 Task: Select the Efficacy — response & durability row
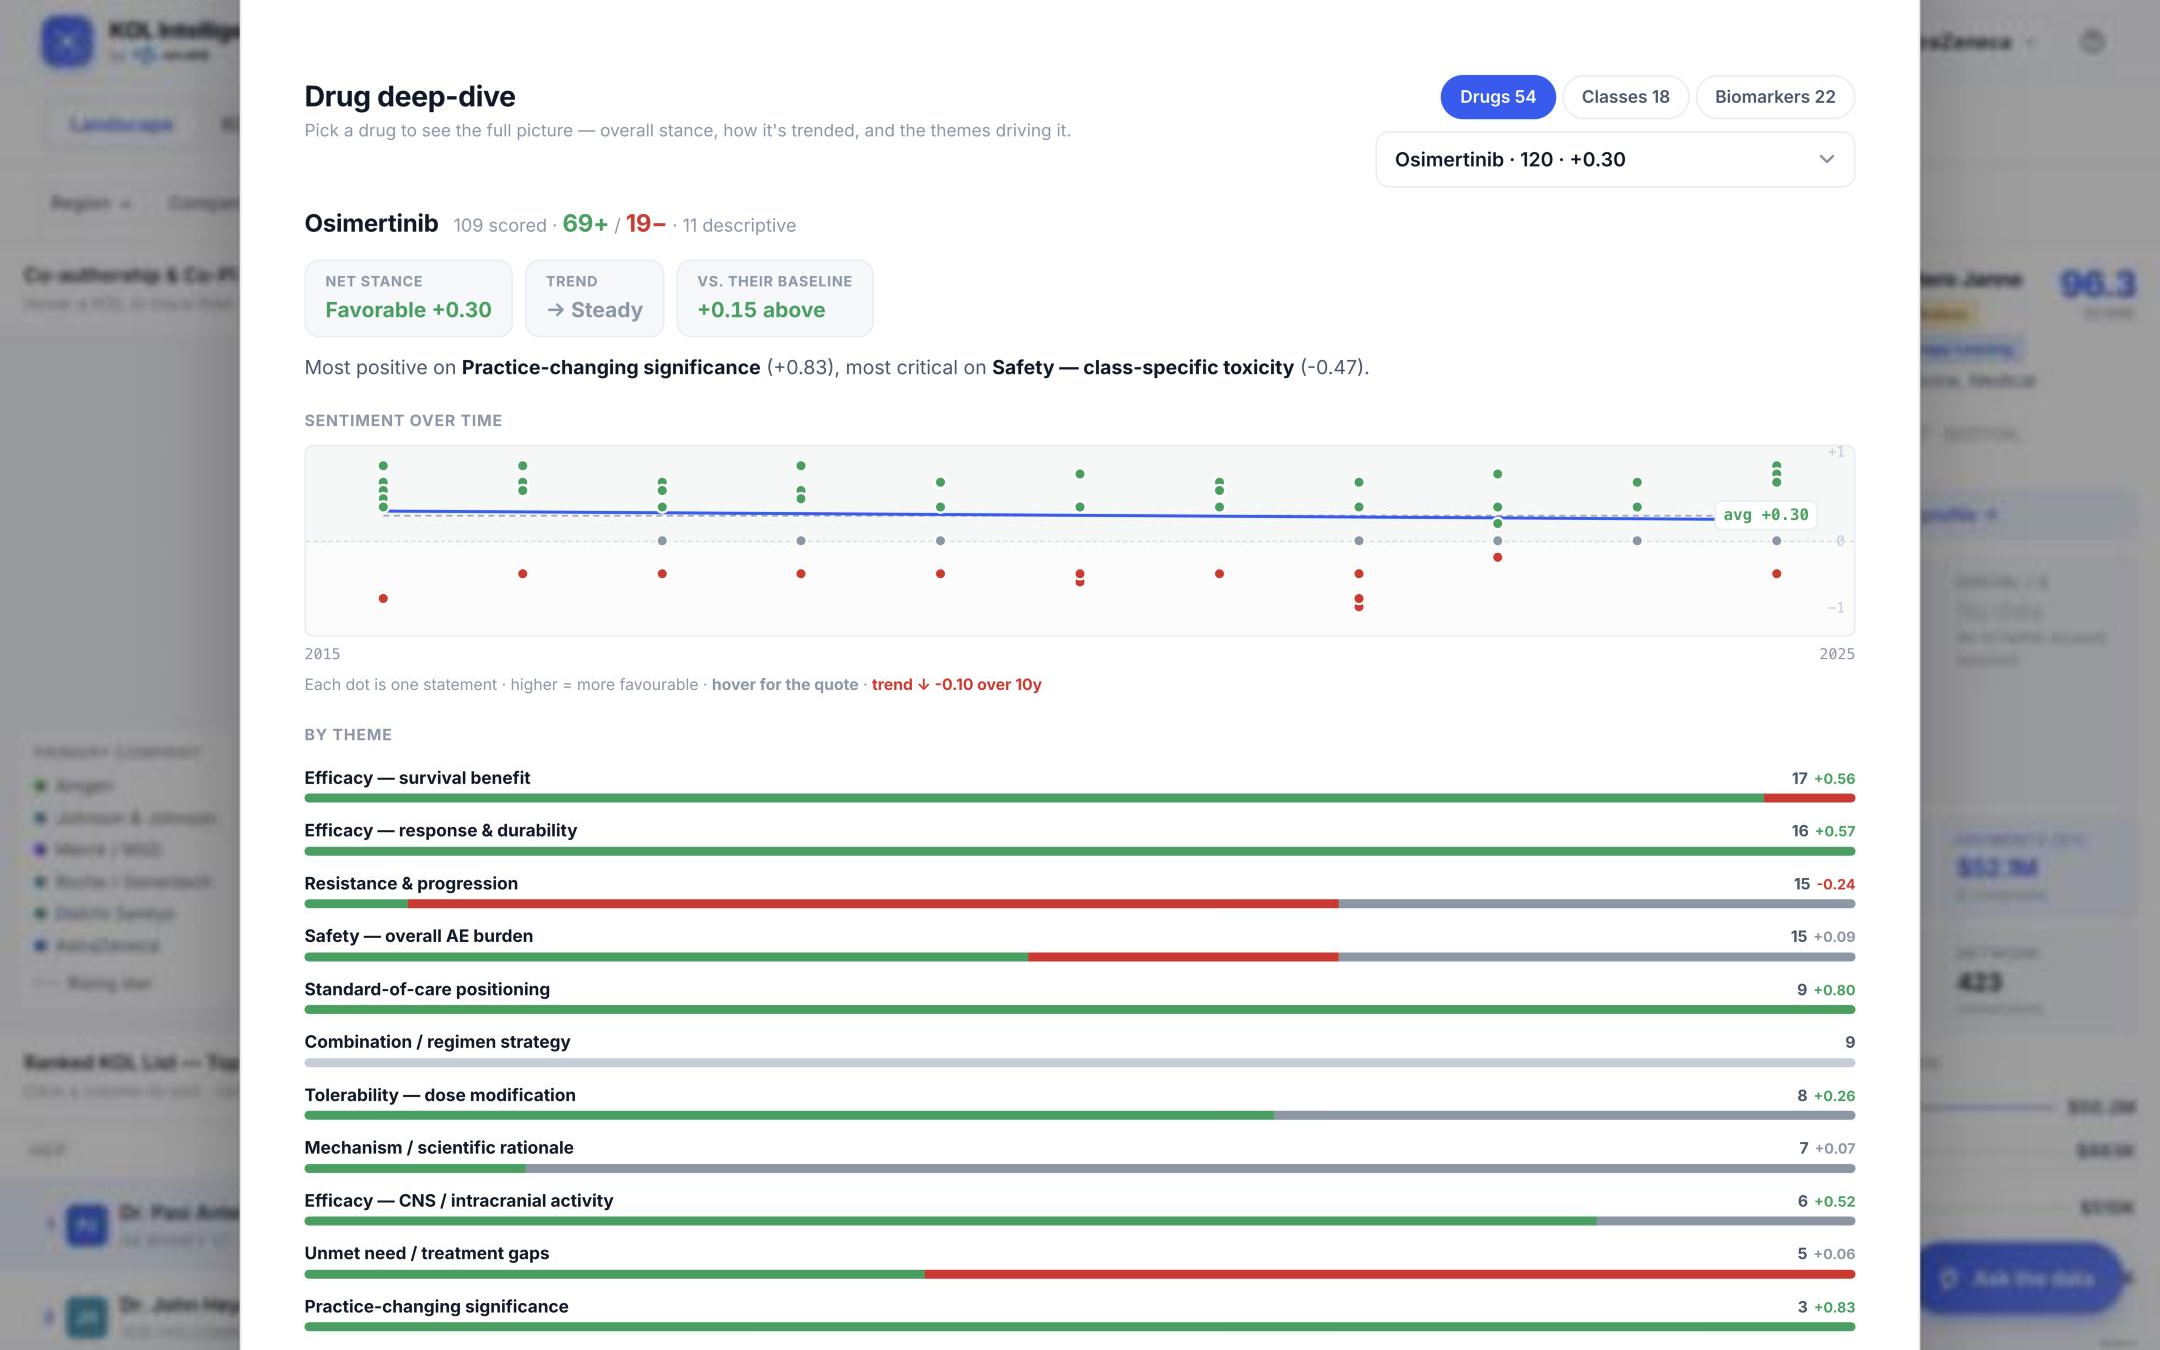pyautogui.click(x=1080, y=838)
